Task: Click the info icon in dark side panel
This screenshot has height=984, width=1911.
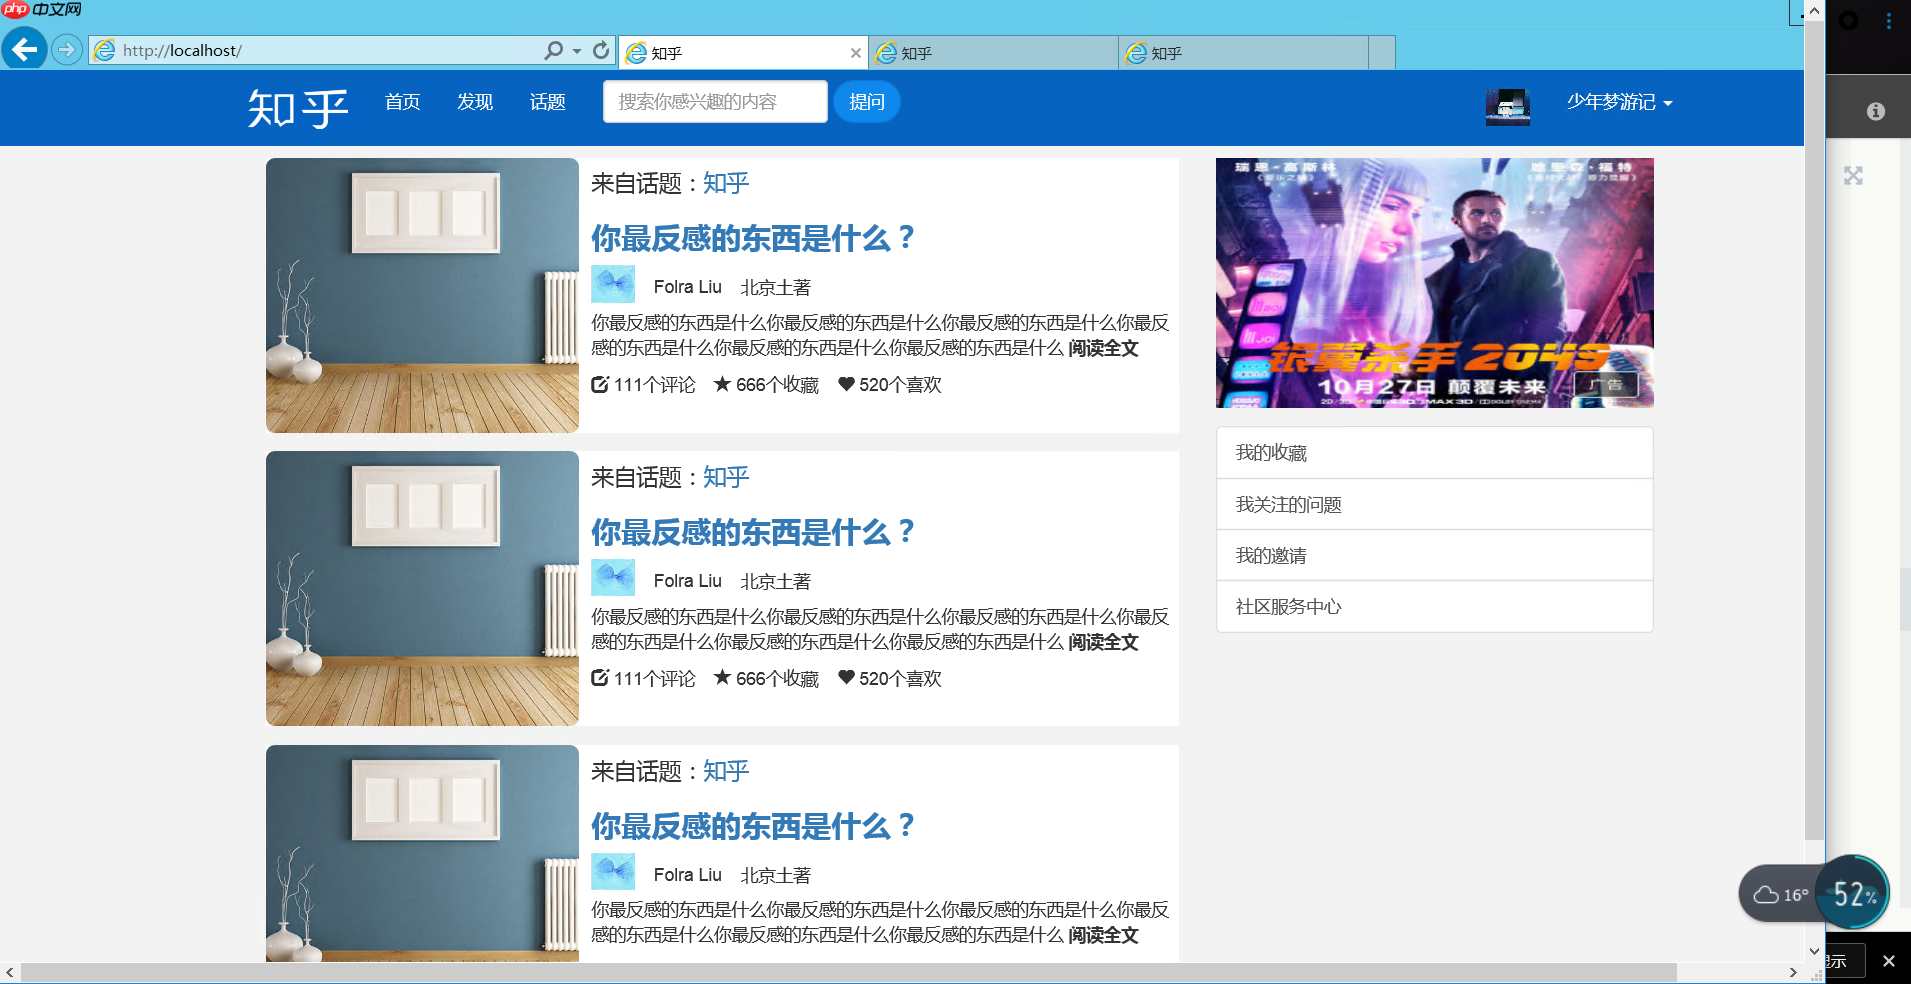Action: (x=1877, y=111)
